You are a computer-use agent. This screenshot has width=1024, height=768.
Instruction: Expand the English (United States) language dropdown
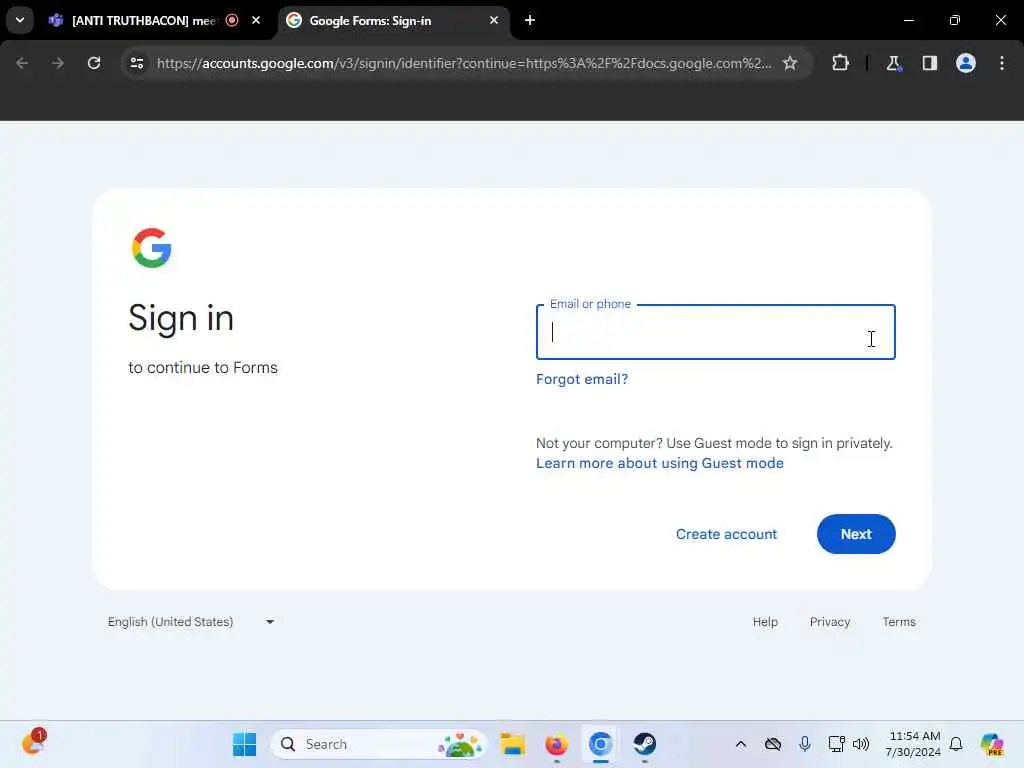(191, 622)
